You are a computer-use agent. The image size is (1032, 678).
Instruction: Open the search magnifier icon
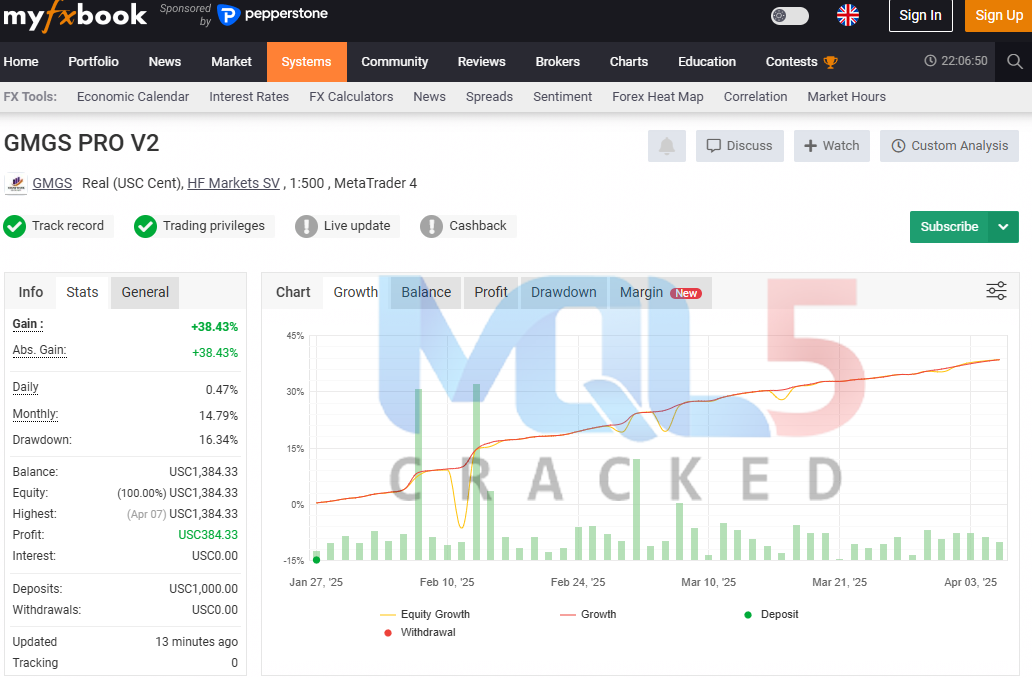1014,62
